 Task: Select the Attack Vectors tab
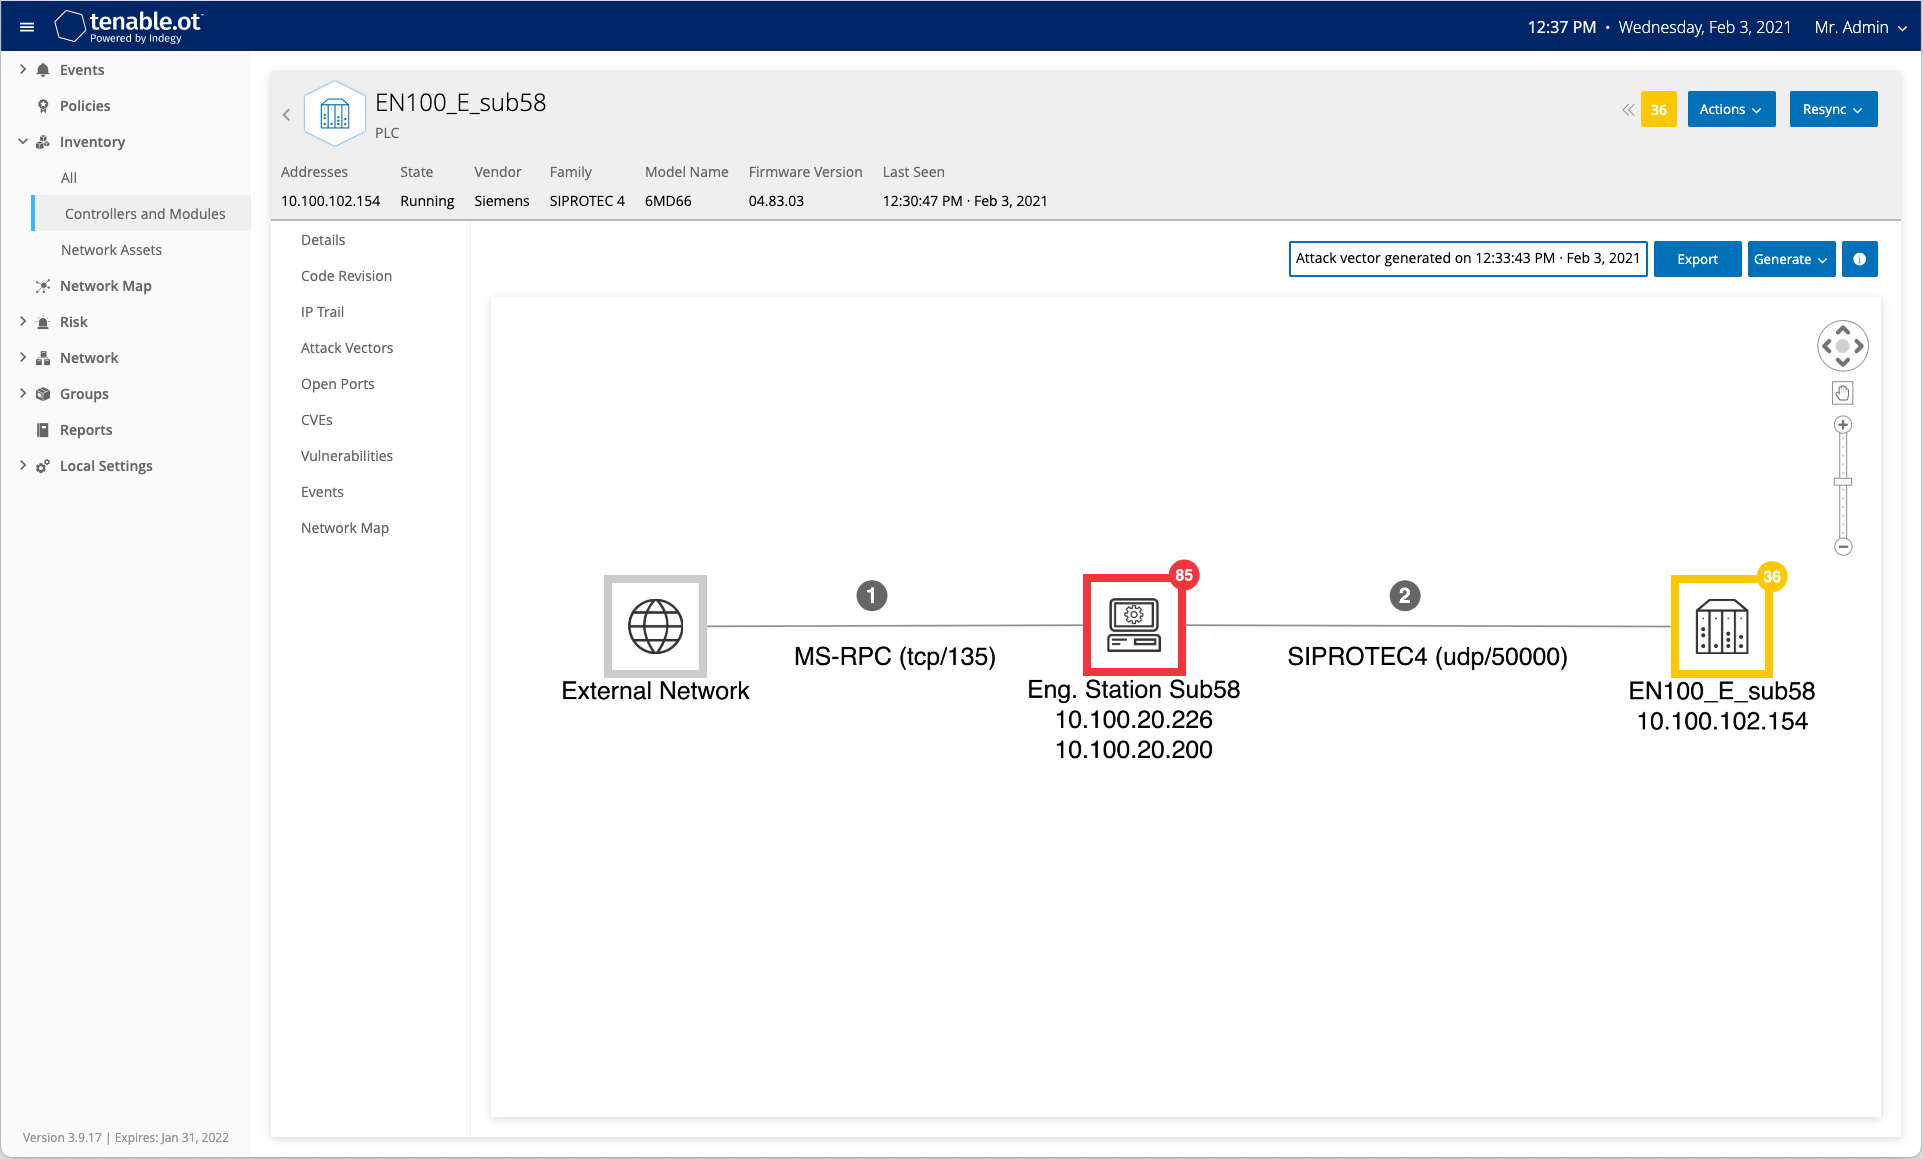click(x=346, y=347)
